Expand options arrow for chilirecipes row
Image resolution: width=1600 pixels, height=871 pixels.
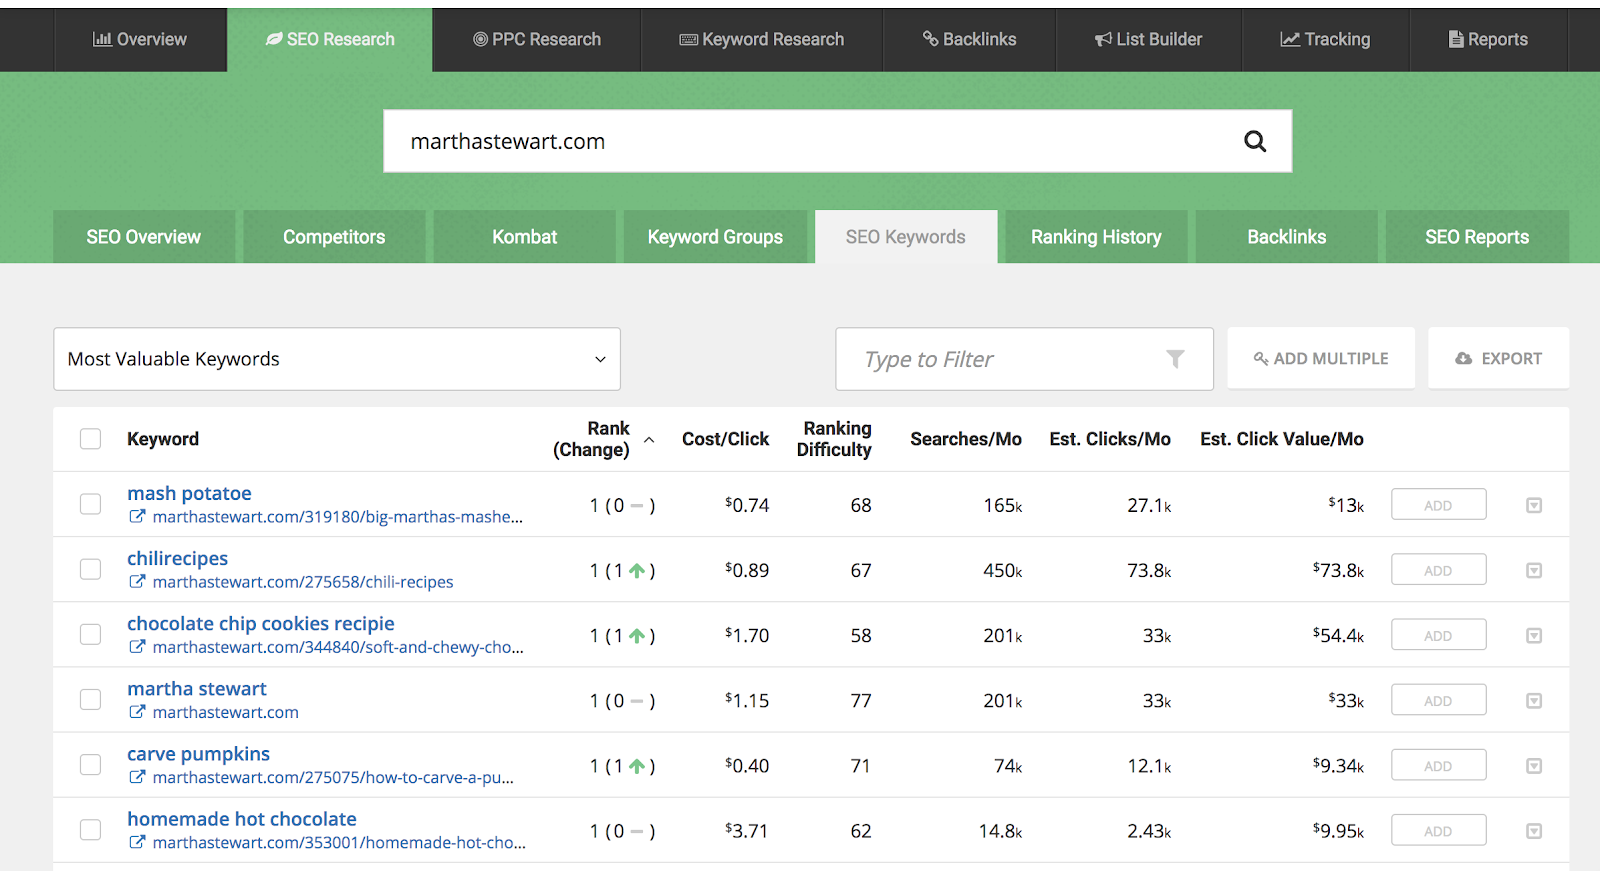pos(1533,571)
